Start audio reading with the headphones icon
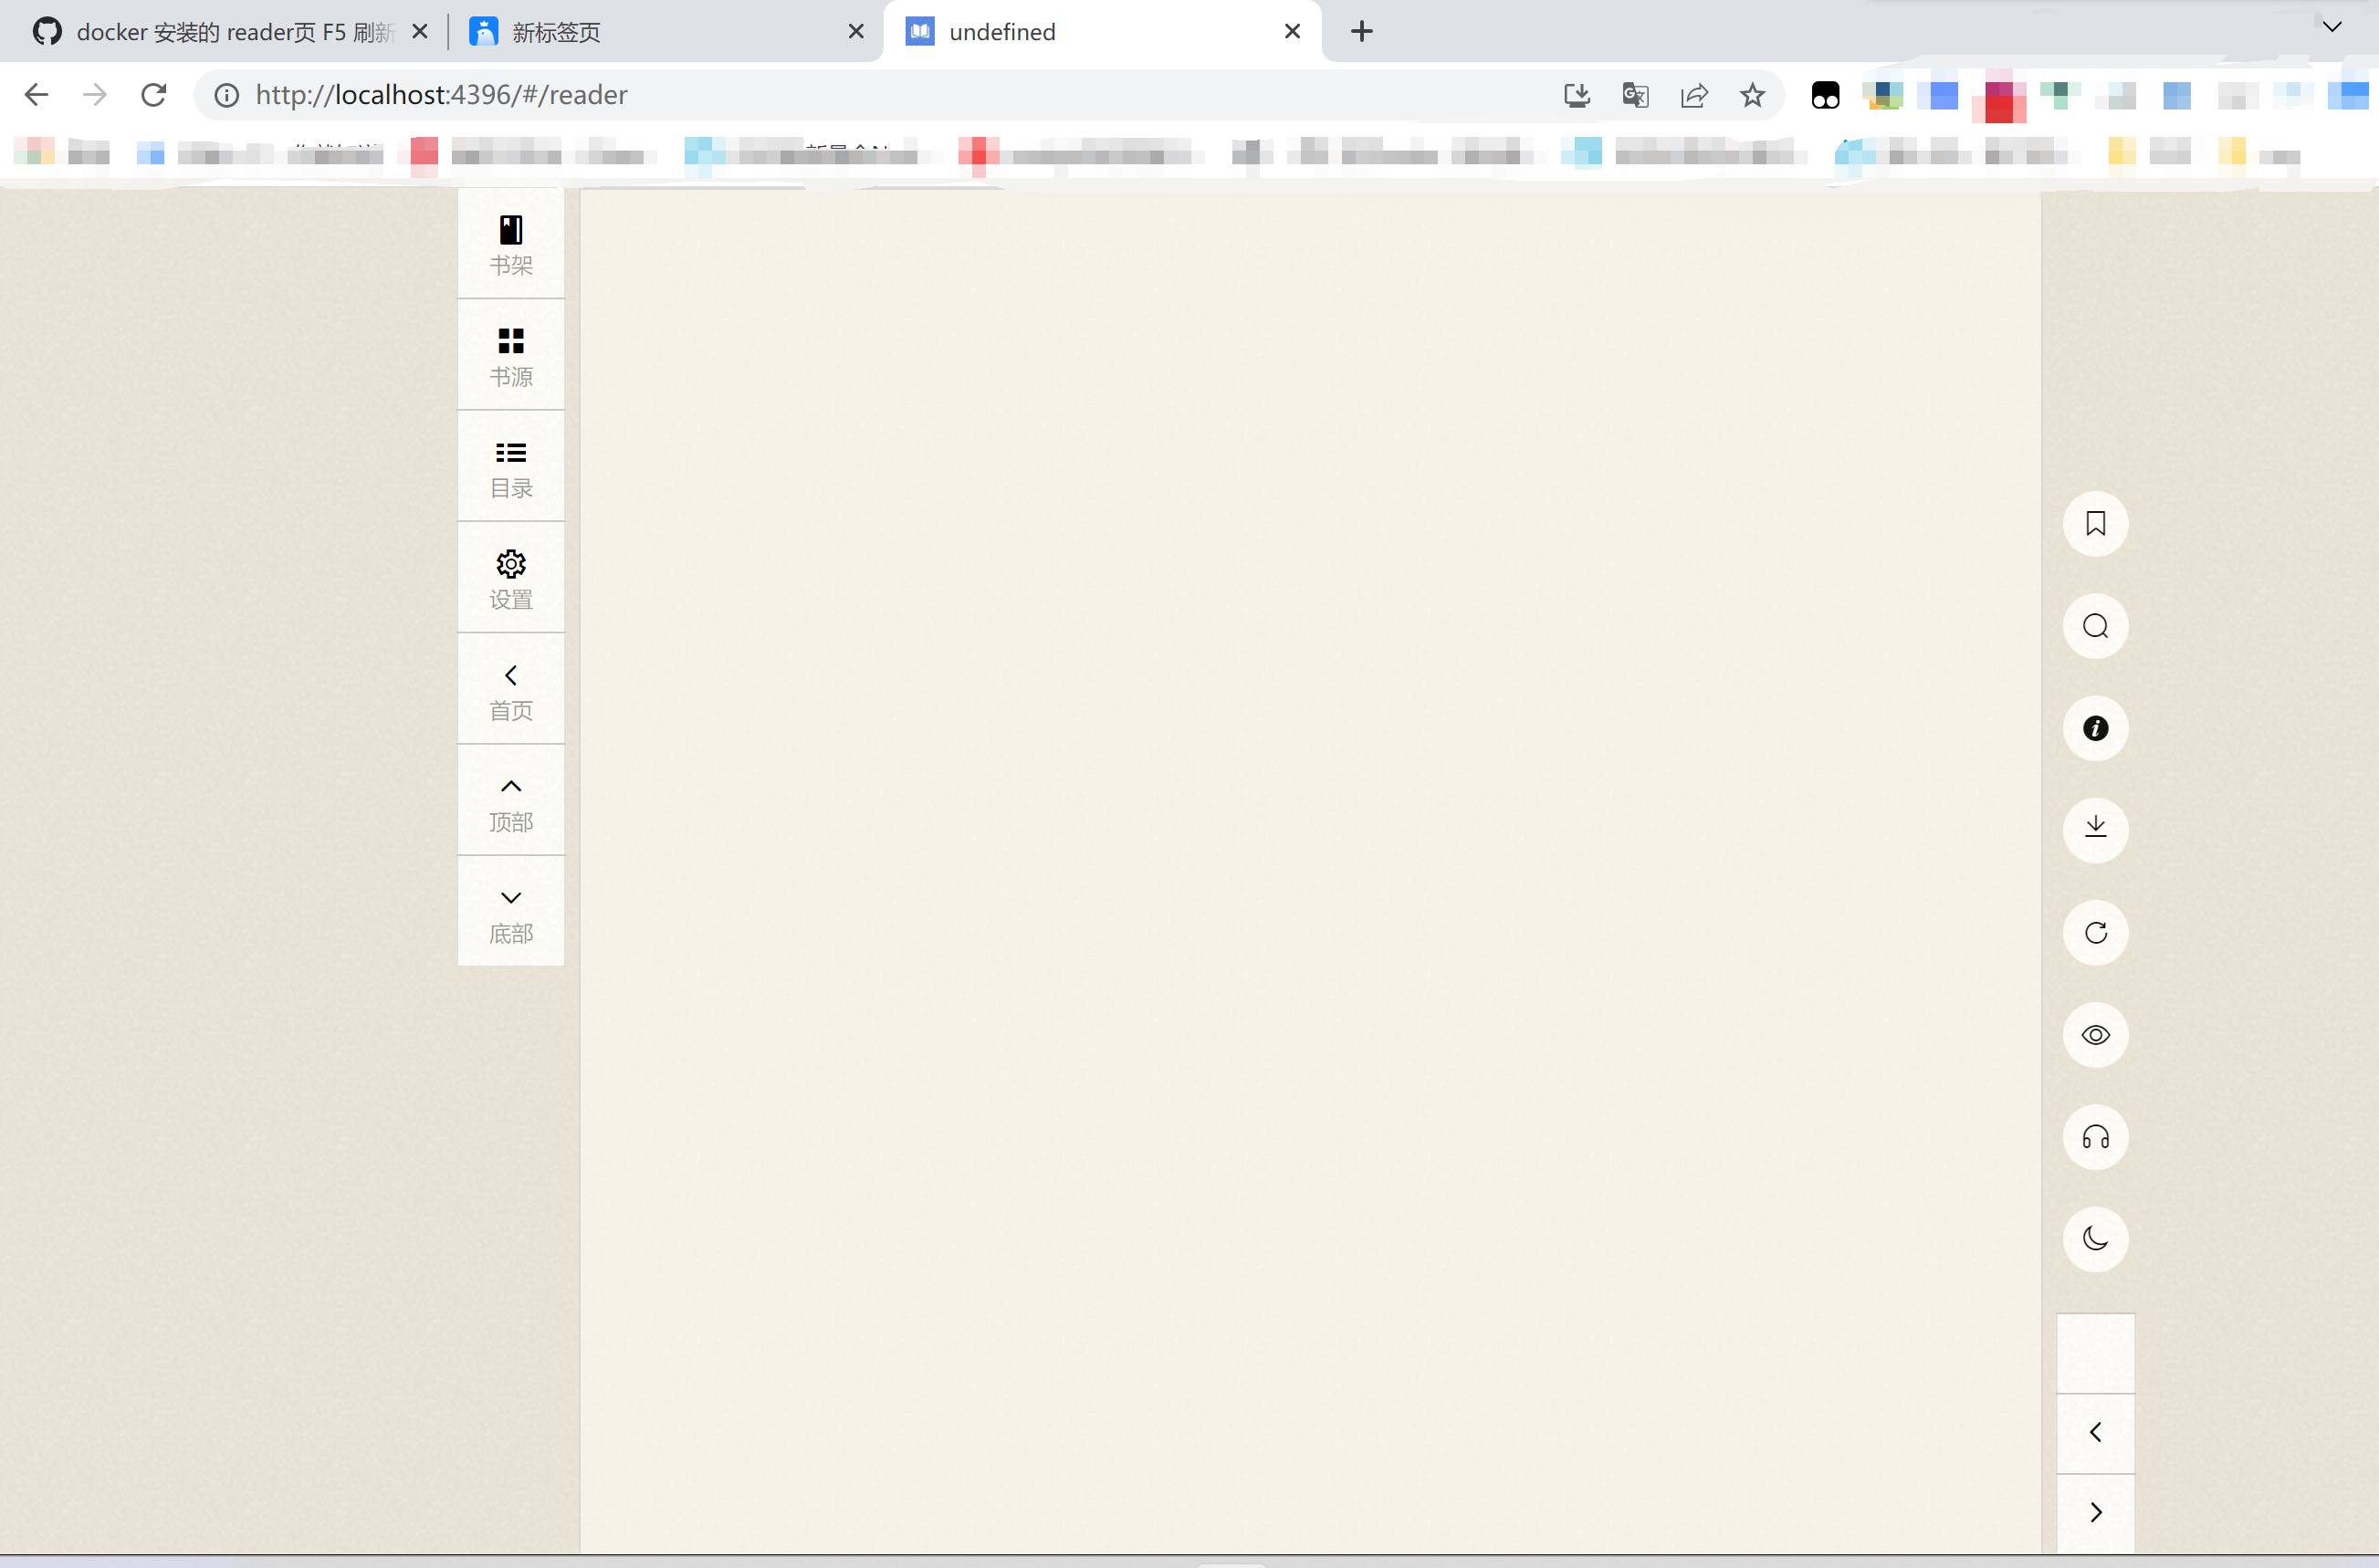The width and height of the screenshot is (2379, 1568). point(2095,1137)
